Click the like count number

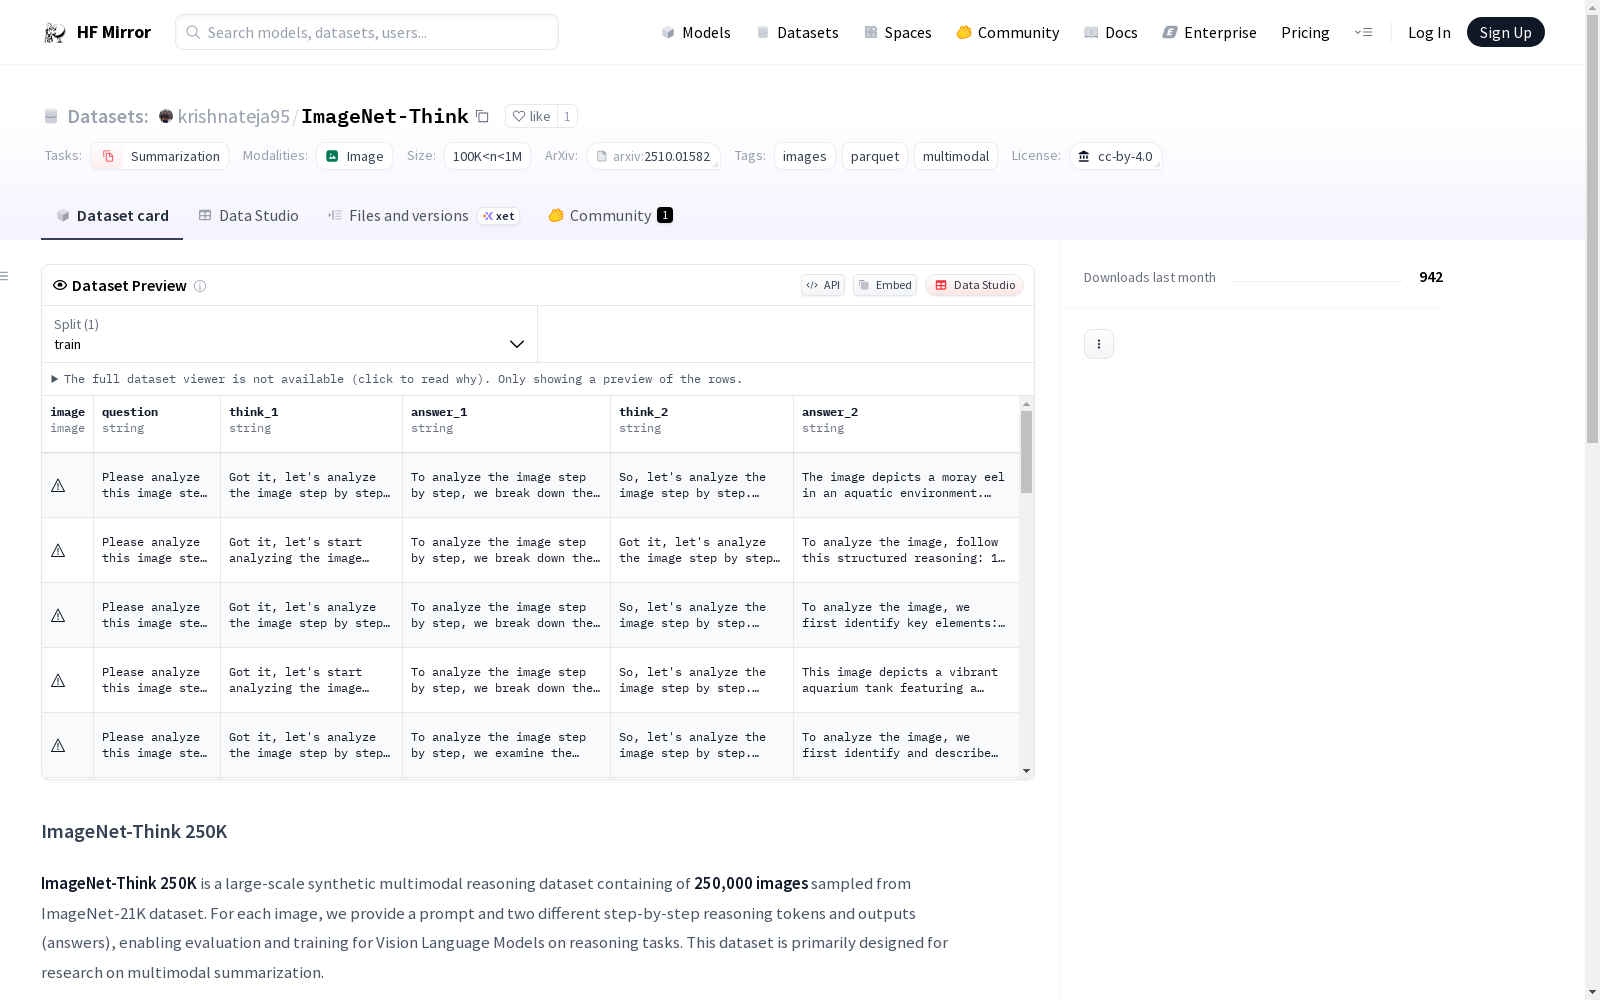[567, 116]
